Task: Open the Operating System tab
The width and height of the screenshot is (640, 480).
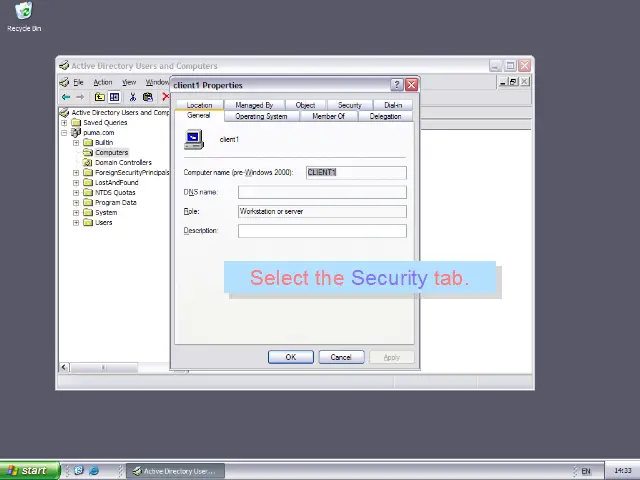Action: pyautogui.click(x=261, y=116)
